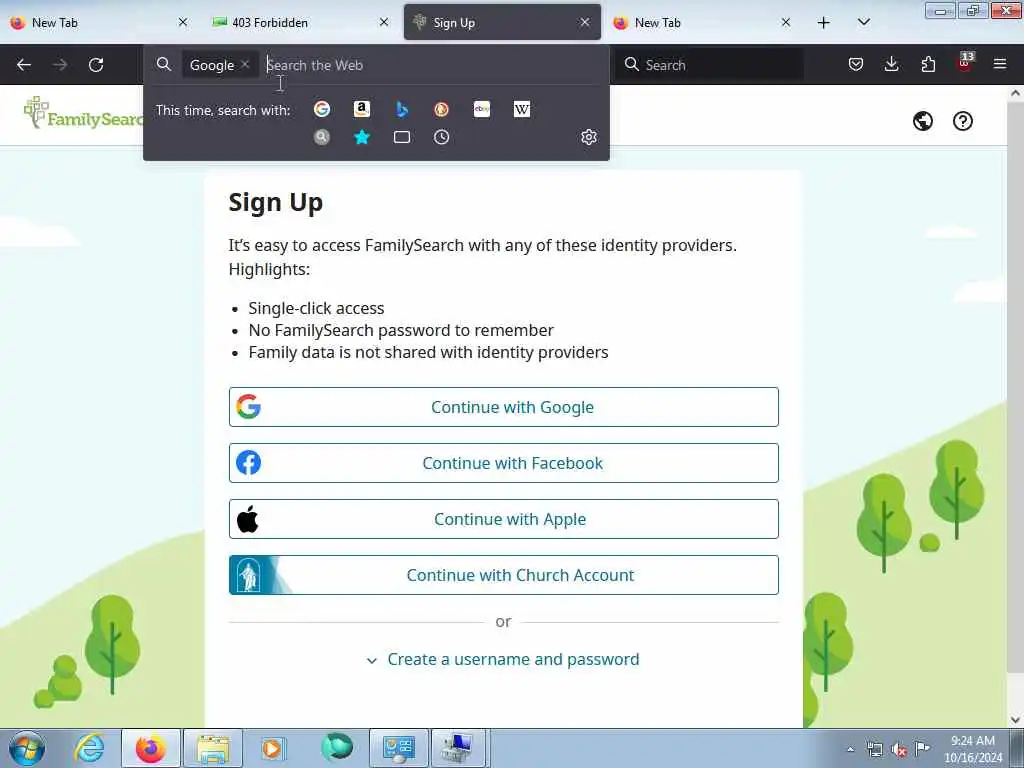Open the list all tabs dropdown
The height and width of the screenshot is (768, 1024).
point(863,23)
